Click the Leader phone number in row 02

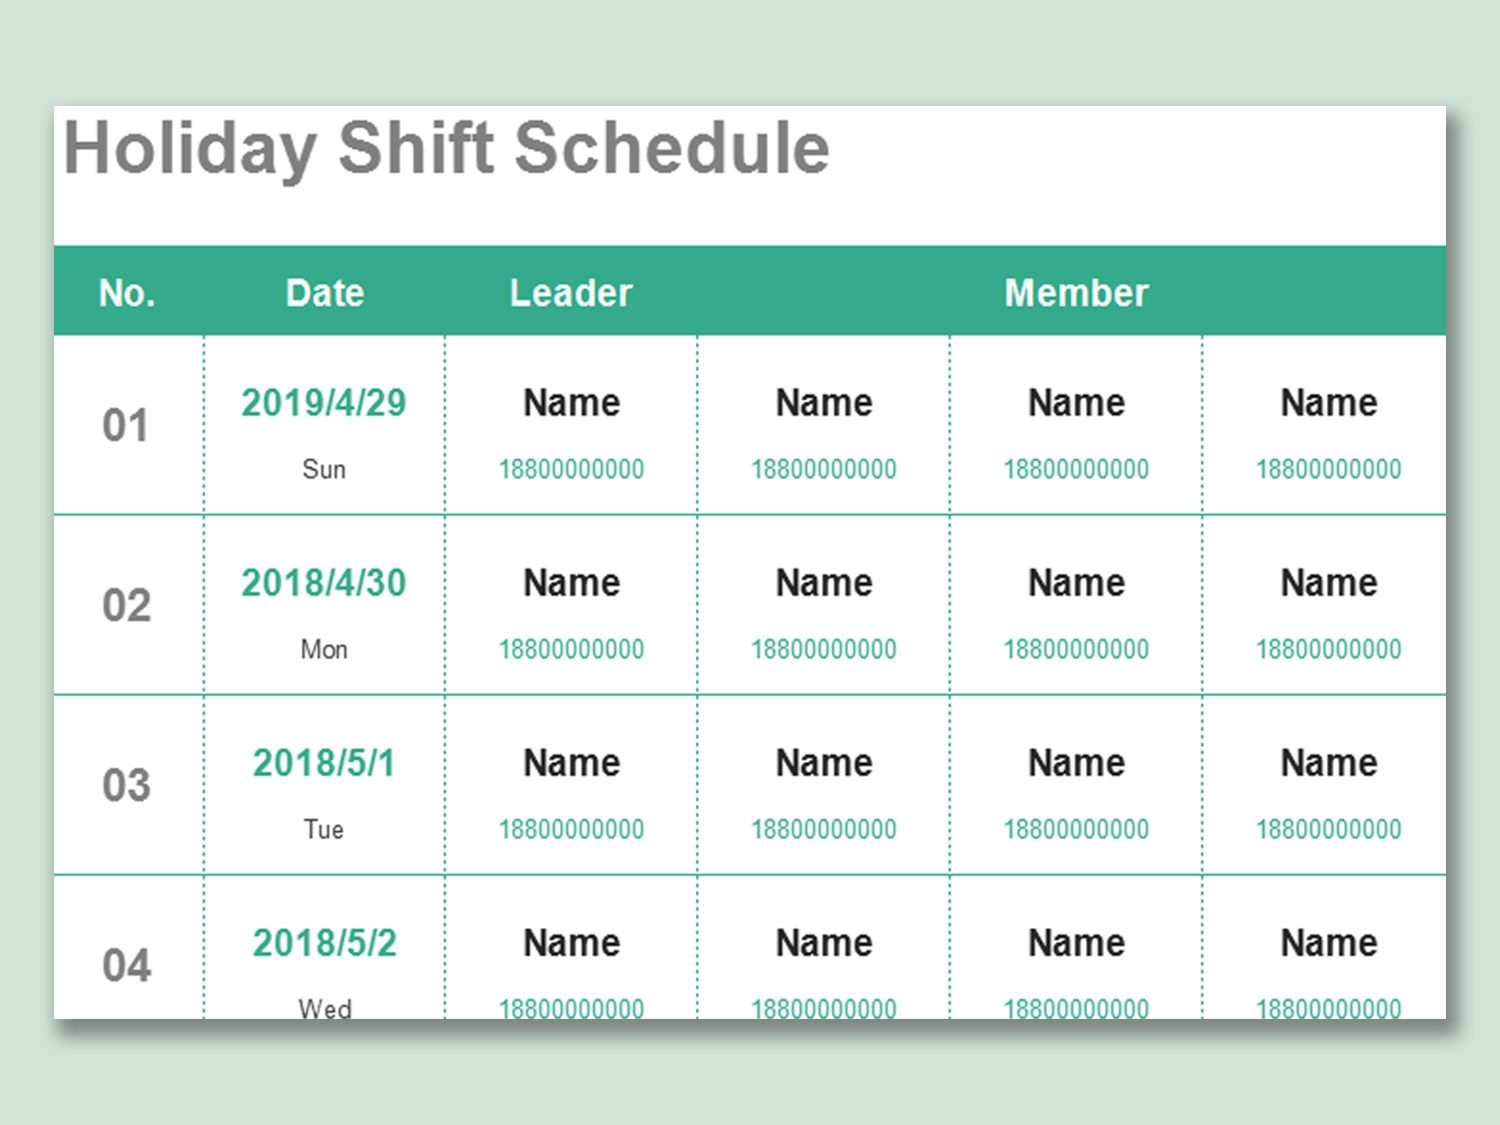pos(571,649)
